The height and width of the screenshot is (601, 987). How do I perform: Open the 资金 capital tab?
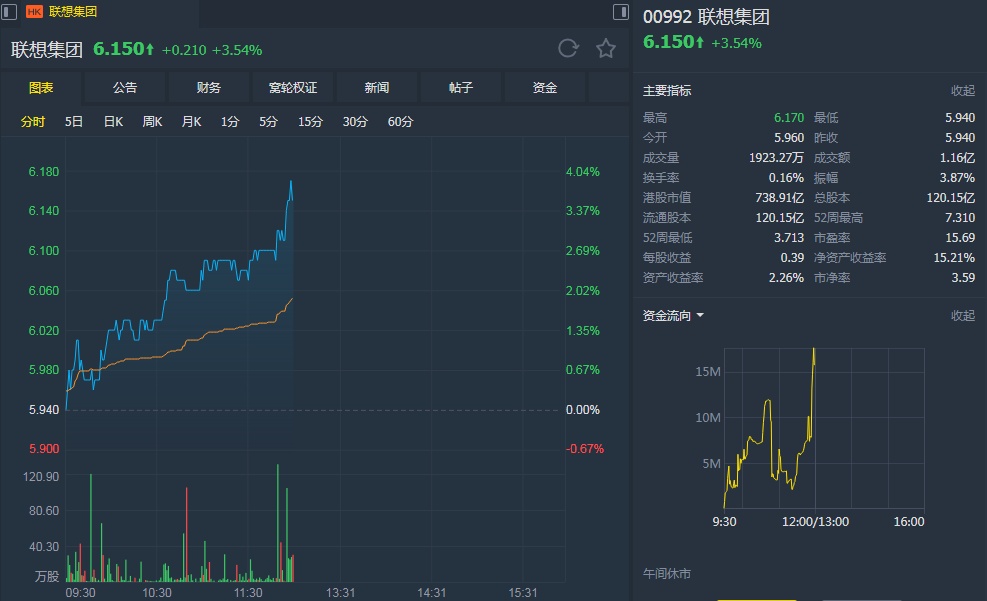pos(544,87)
